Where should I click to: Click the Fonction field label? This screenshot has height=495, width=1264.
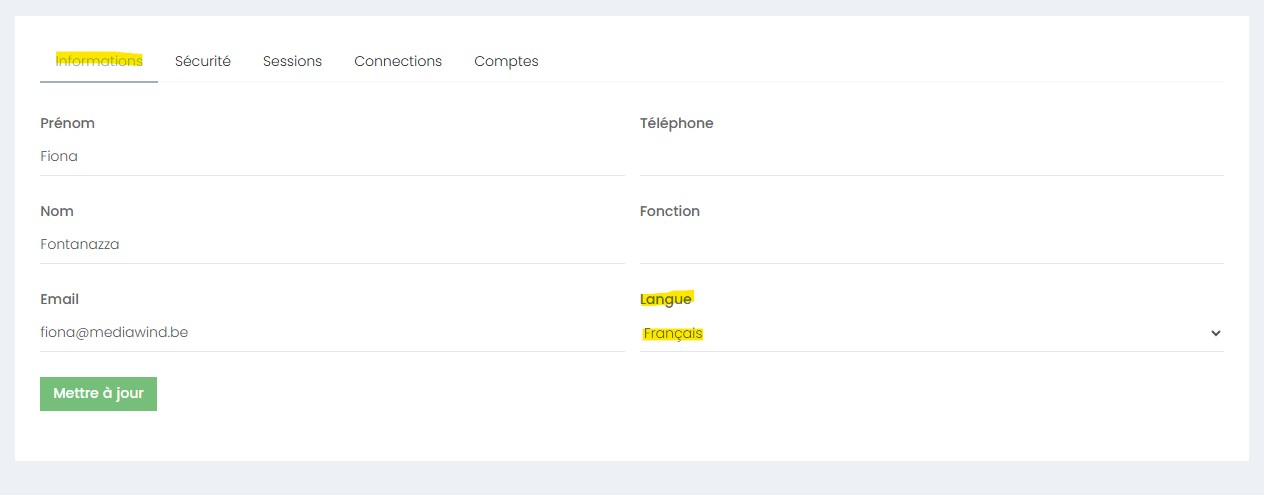[x=669, y=211]
